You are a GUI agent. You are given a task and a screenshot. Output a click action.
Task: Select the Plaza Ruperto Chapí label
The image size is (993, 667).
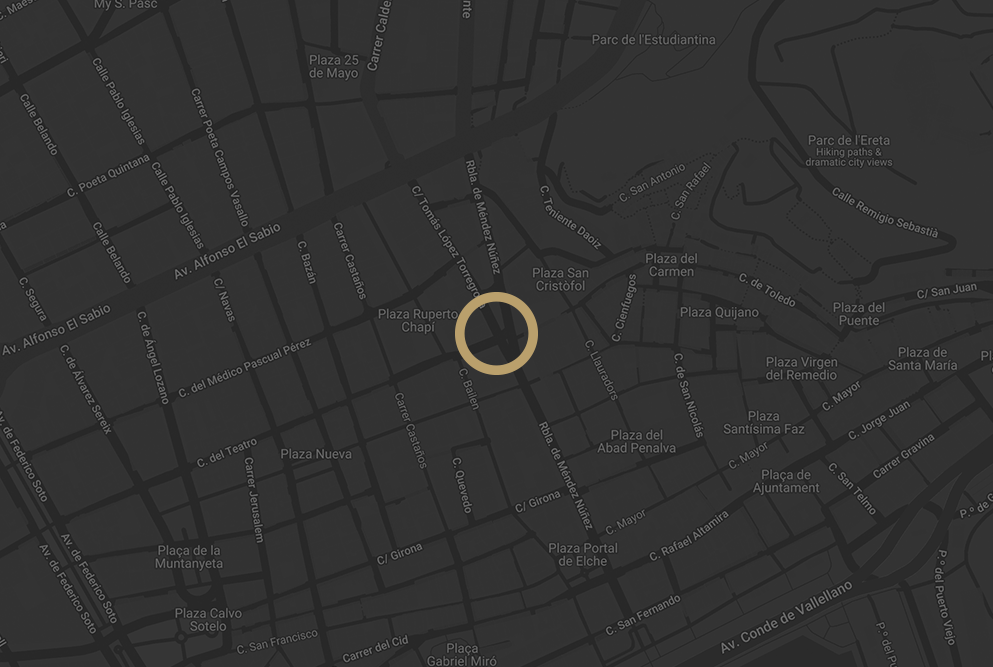pos(417,321)
